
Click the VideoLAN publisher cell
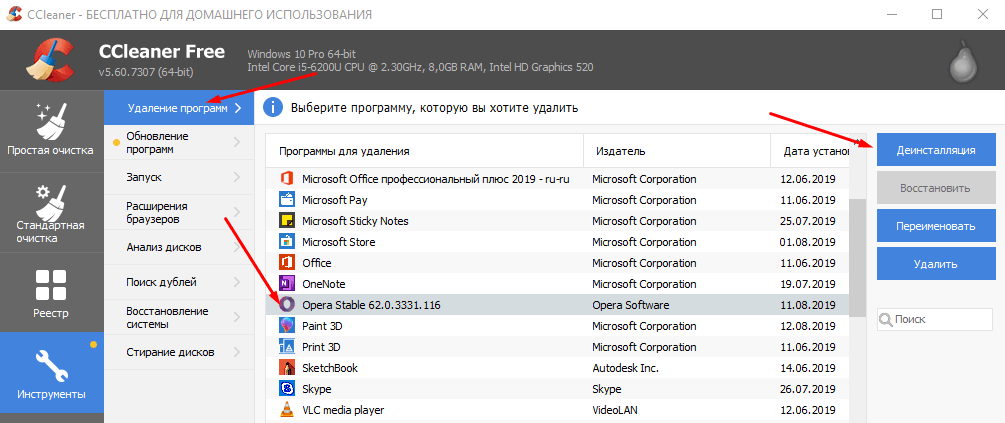[615, 410]
